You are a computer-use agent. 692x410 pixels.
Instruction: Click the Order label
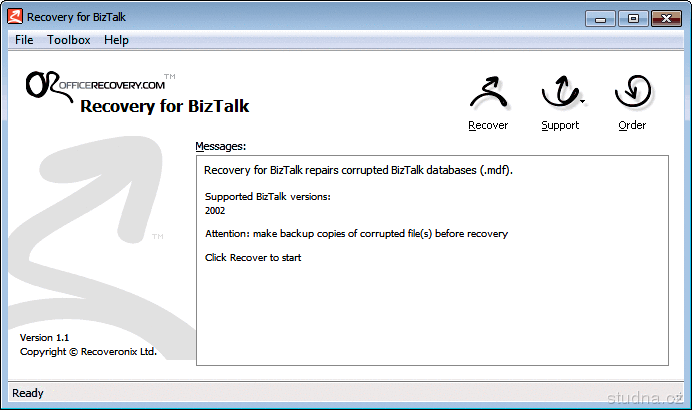point(632,125)
